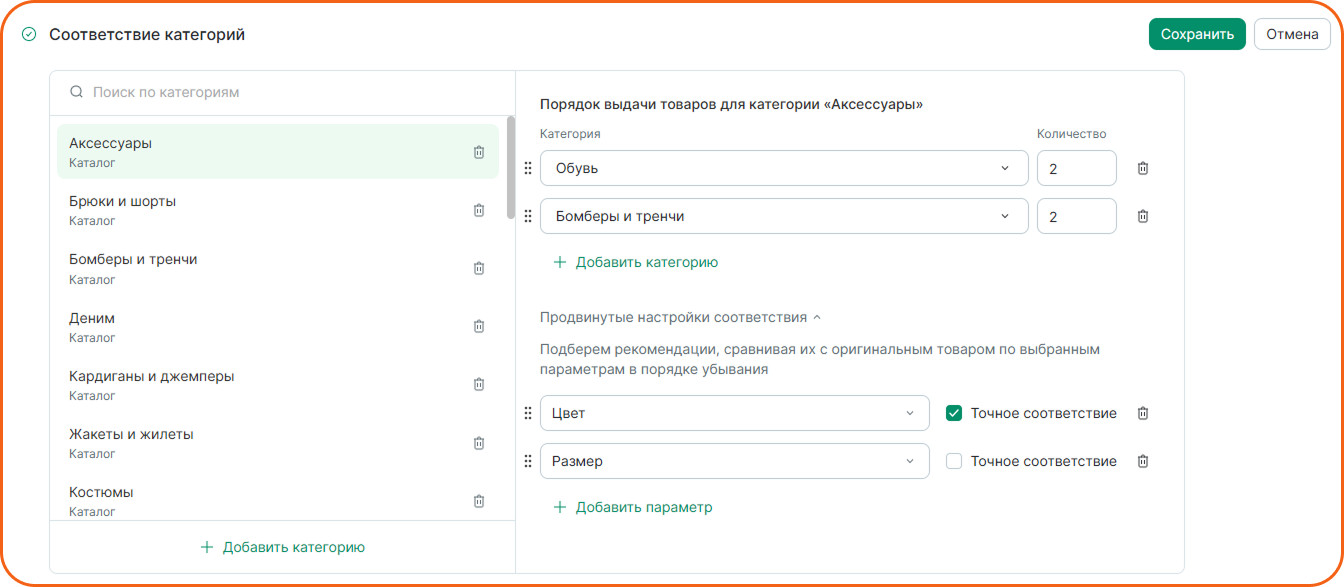Click drag handle of Бомберы и тренчи order row
This screenshot has width=1344, height=587.
click(x=528, y=216)
